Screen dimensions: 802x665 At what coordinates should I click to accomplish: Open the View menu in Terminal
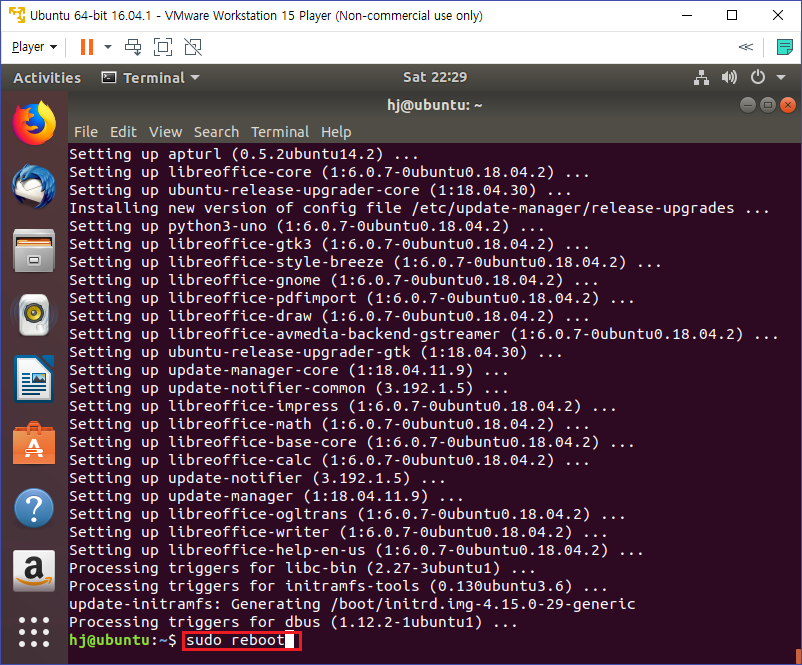[165, 132]
